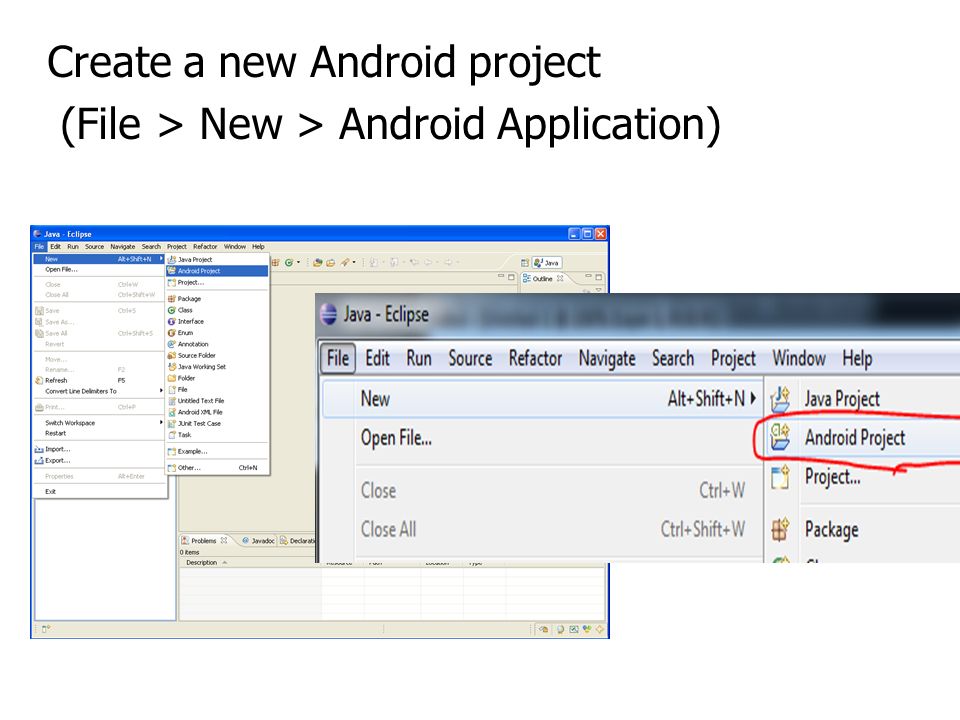Viewport: 960px width, 720px height.
Task: Create a JUnit Test Case
Action: pyautogui.click(x=217, y=423)
